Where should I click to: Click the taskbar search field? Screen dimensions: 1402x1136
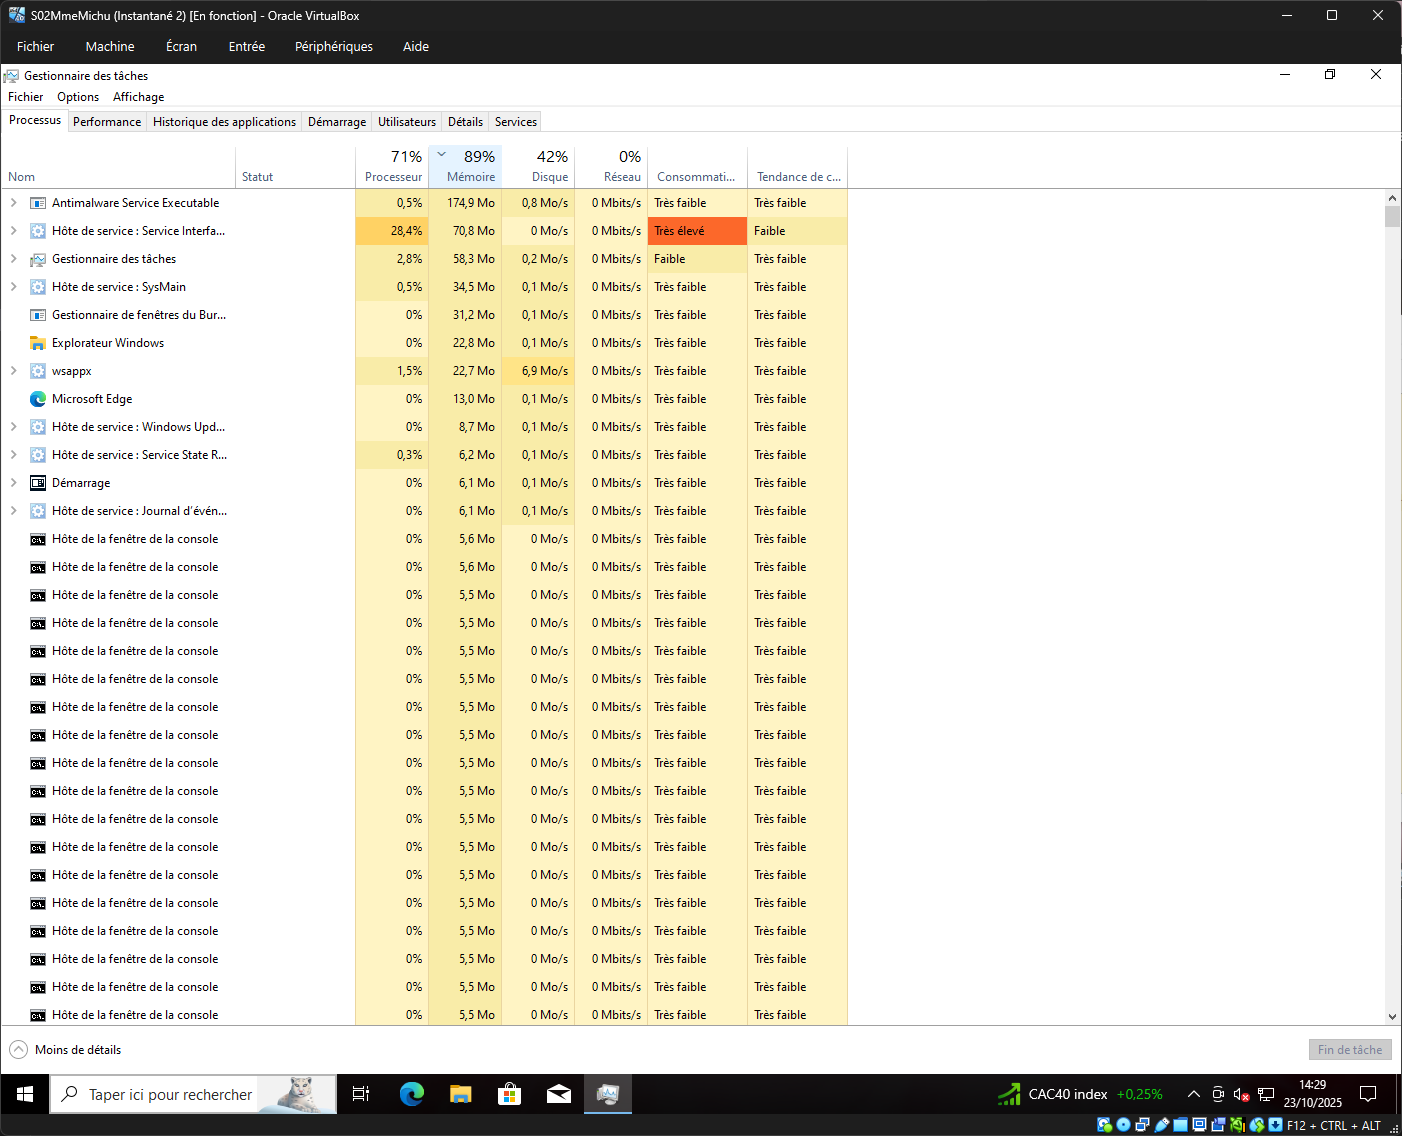tap(170, 1095)
